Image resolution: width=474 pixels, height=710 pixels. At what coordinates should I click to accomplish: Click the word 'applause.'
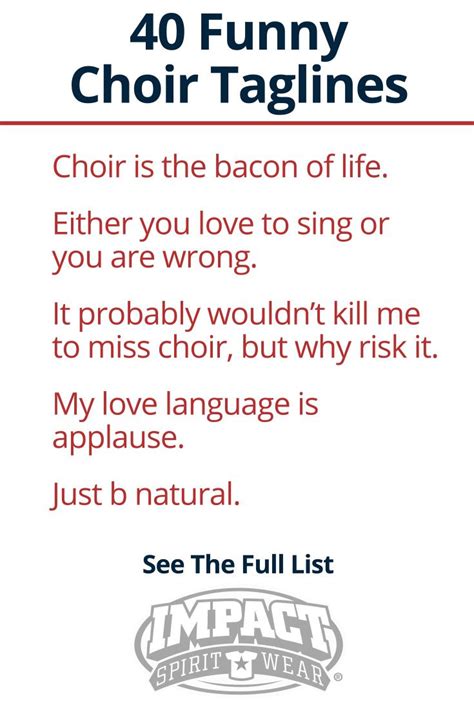click(x=119, y=438)
